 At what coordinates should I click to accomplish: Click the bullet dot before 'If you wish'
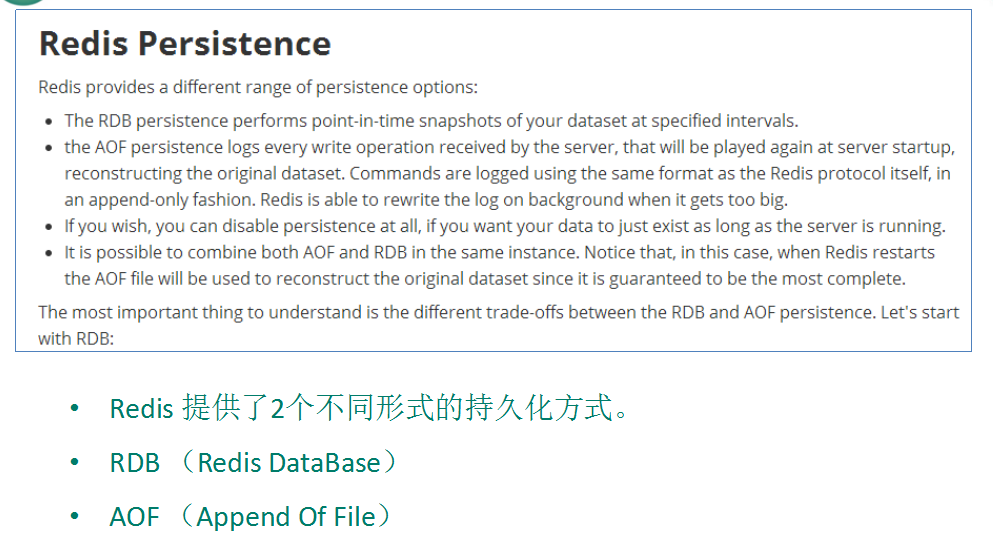tap(49, 227)
